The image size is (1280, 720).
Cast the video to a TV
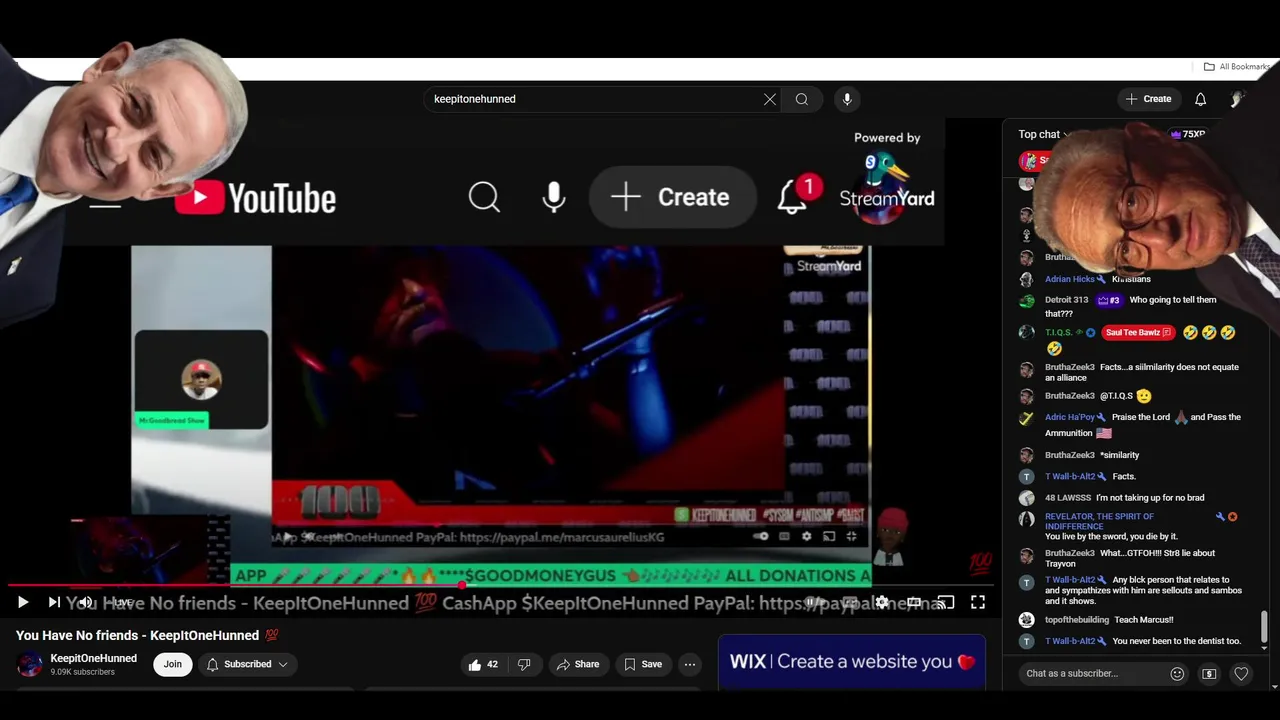tap(946, 602)
